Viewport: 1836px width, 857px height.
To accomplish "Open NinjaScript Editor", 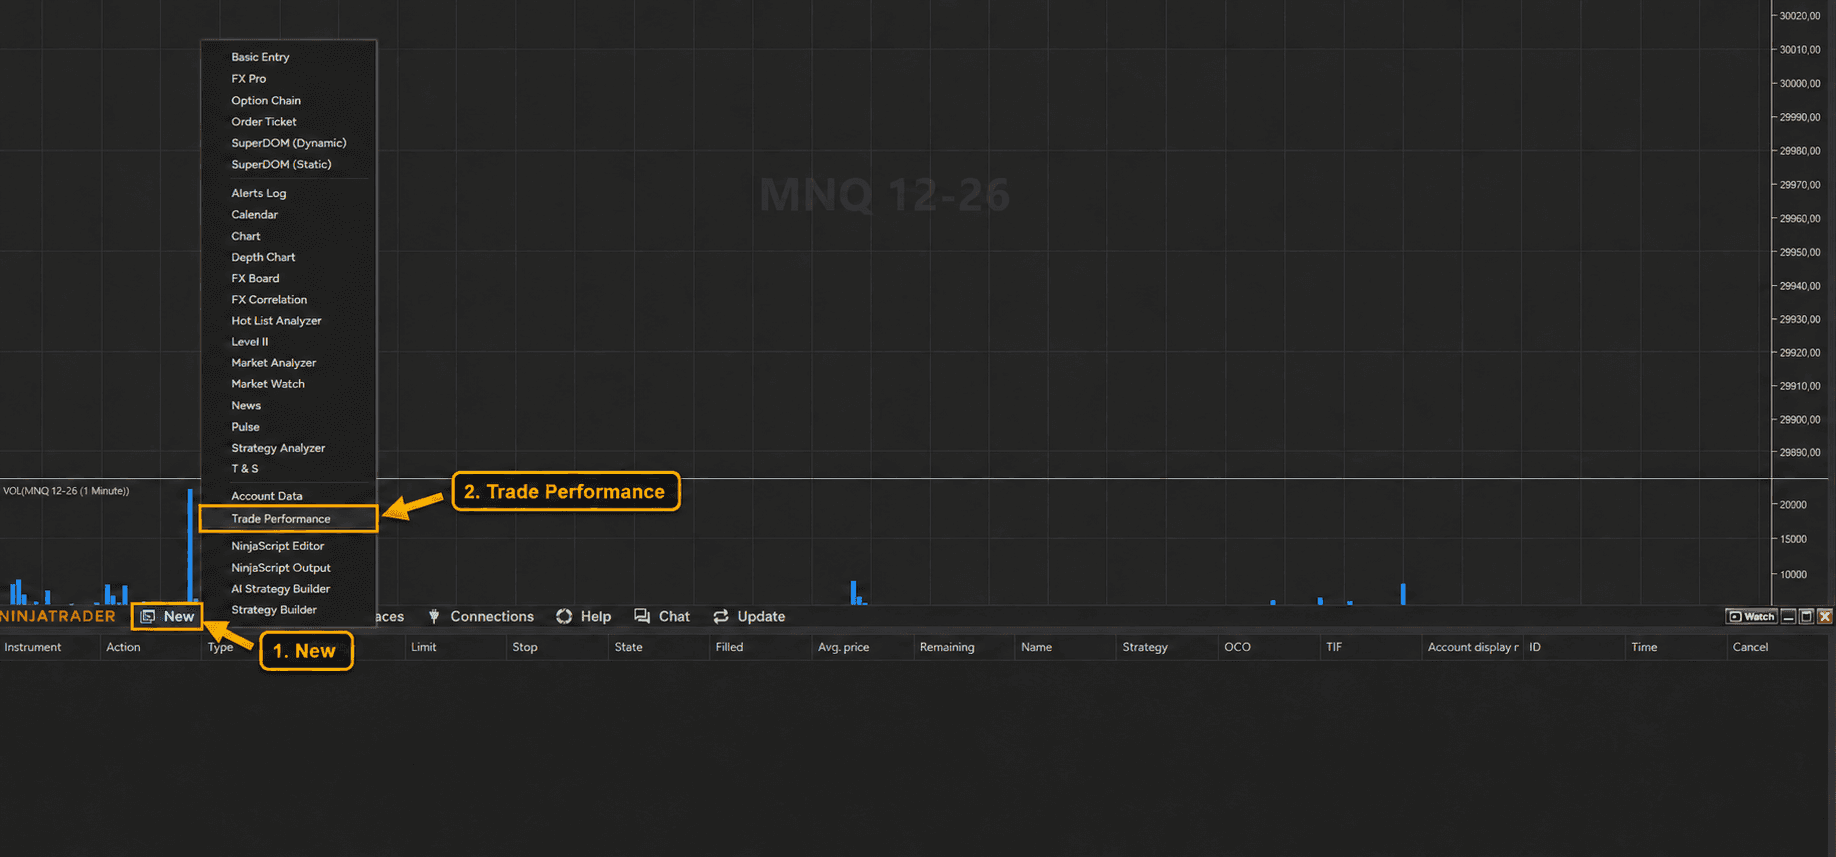I will pos(278,546).
